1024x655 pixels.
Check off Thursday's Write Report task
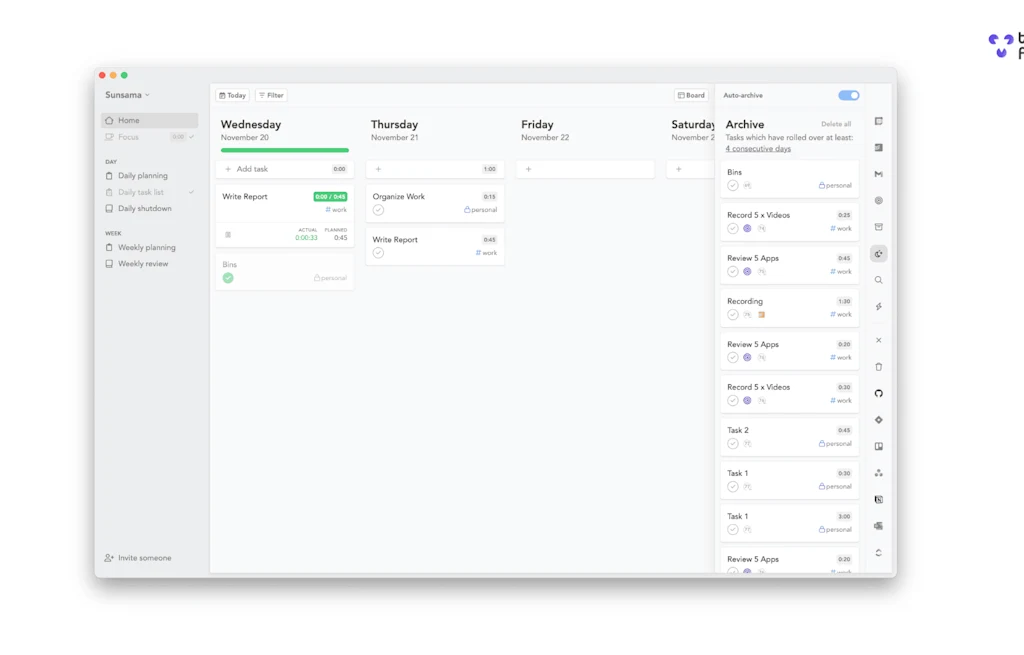coord(378,253)
